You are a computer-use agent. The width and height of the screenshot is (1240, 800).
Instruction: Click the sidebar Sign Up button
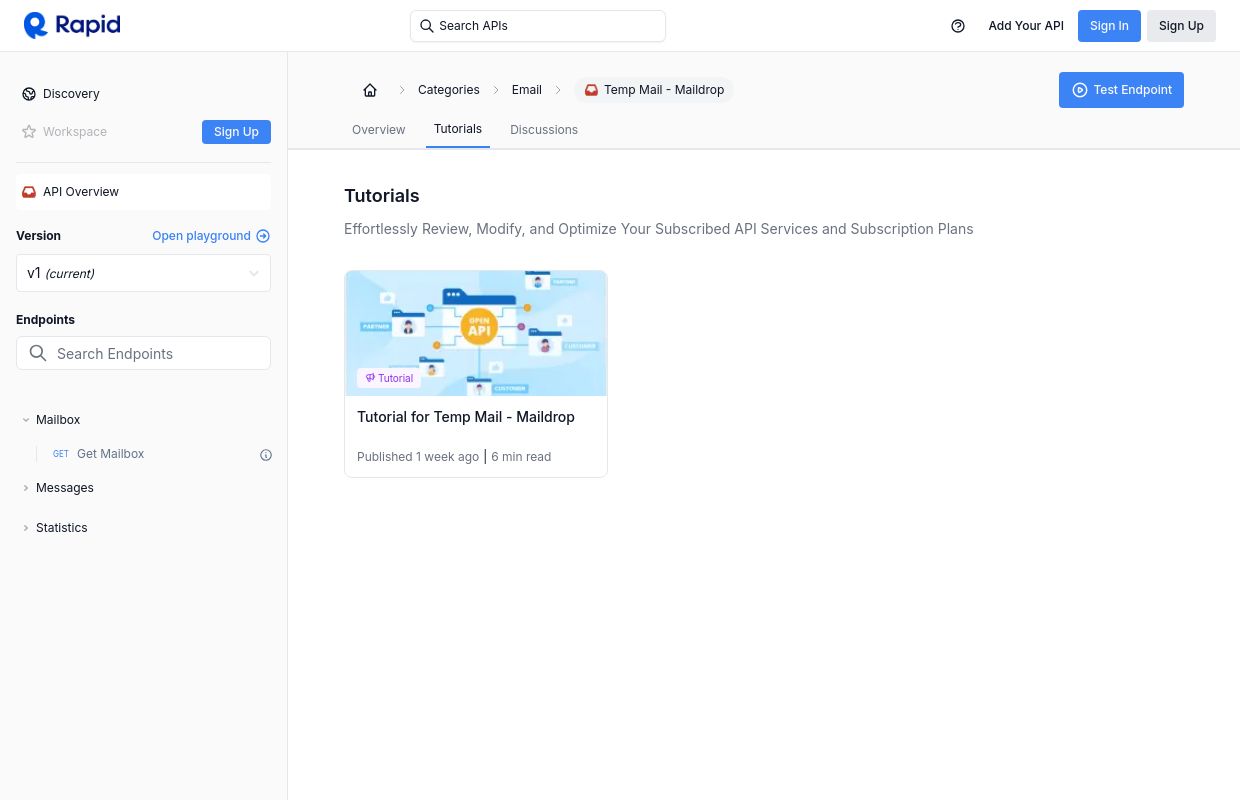(x=236, y=132)
